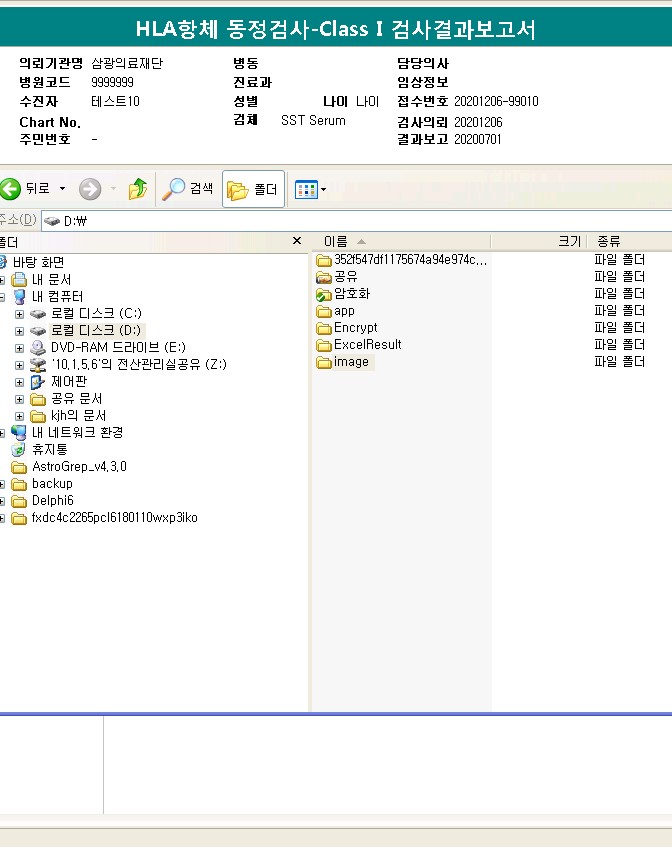Open the Back history dropdown arrow
This screenshot has width=672, height=847.
click(x=62, y=189)
